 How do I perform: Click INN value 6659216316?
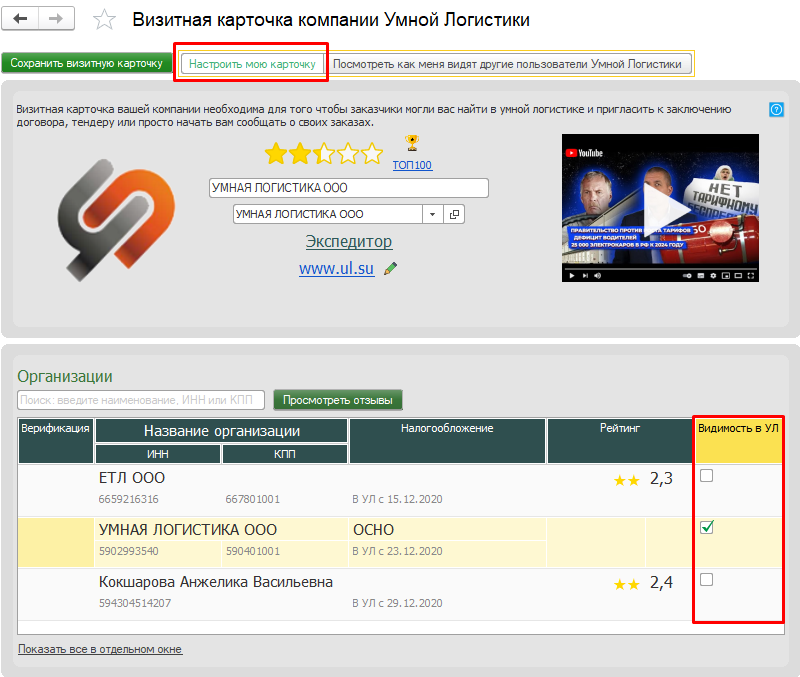(x=129, y=499)
